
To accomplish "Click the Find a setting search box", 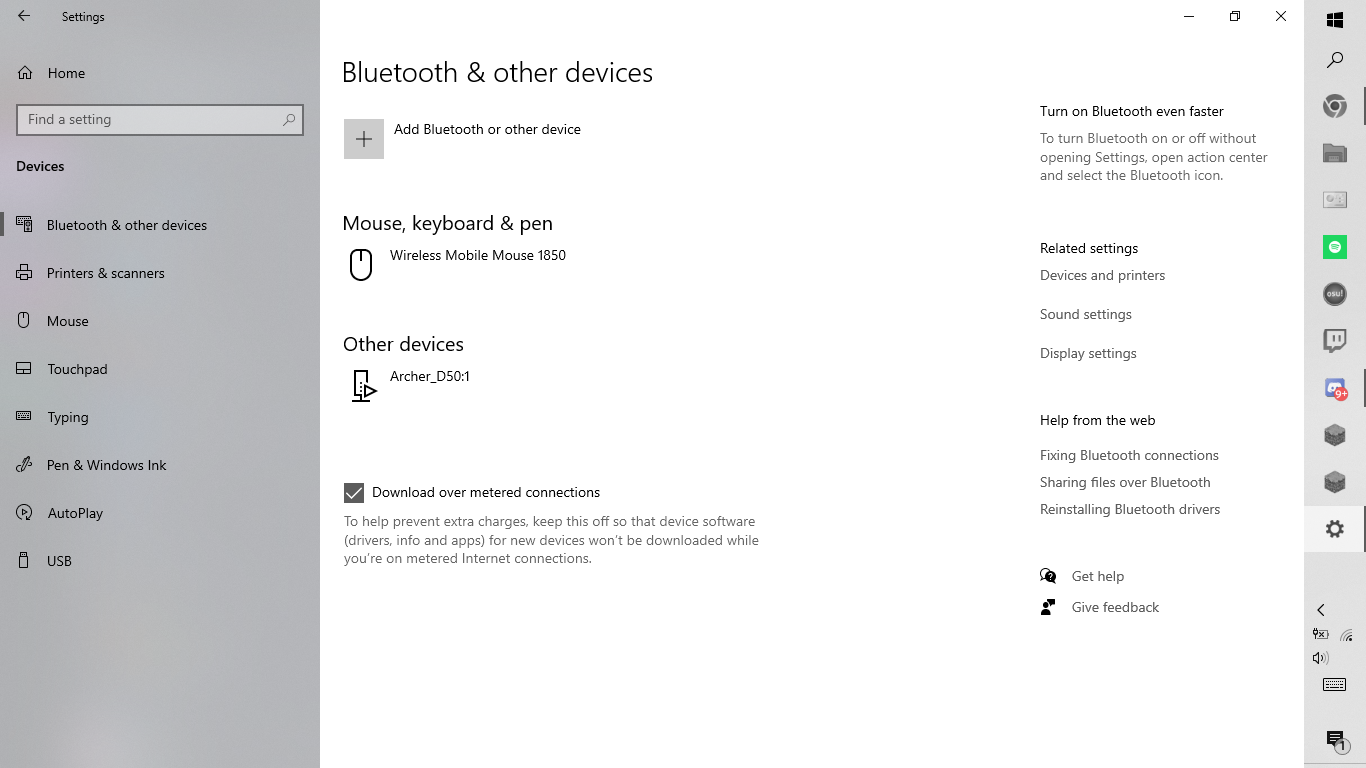I will click(160, 119).
